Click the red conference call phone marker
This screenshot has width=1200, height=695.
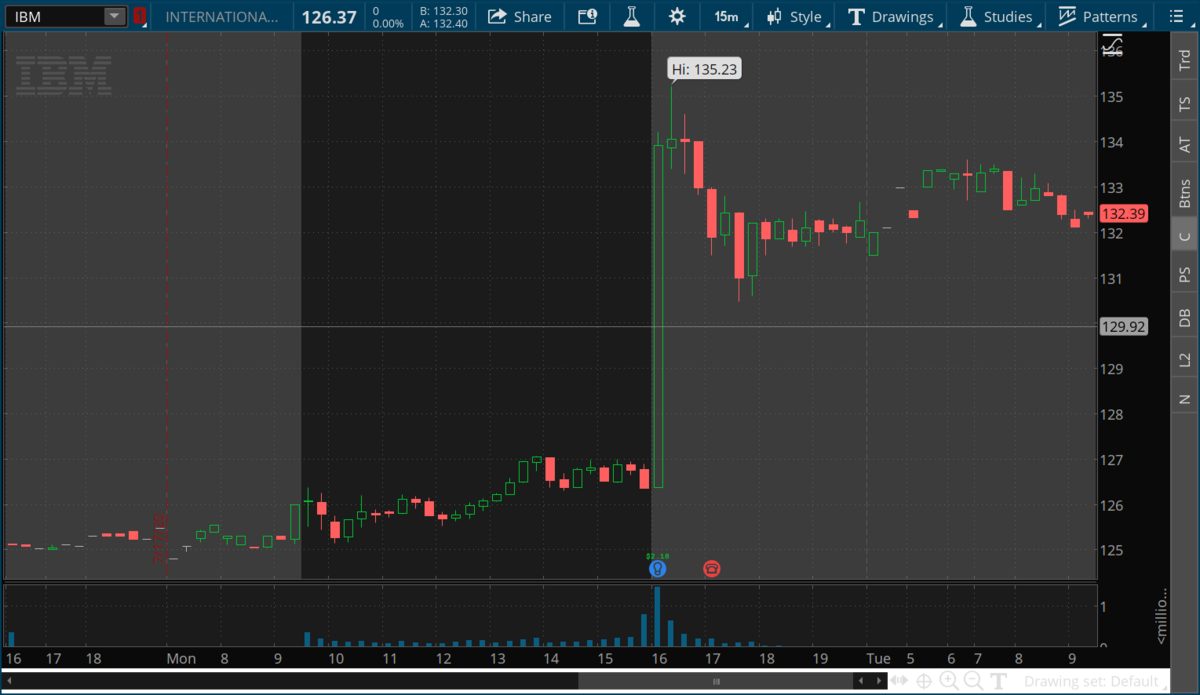tap(711, 568)
